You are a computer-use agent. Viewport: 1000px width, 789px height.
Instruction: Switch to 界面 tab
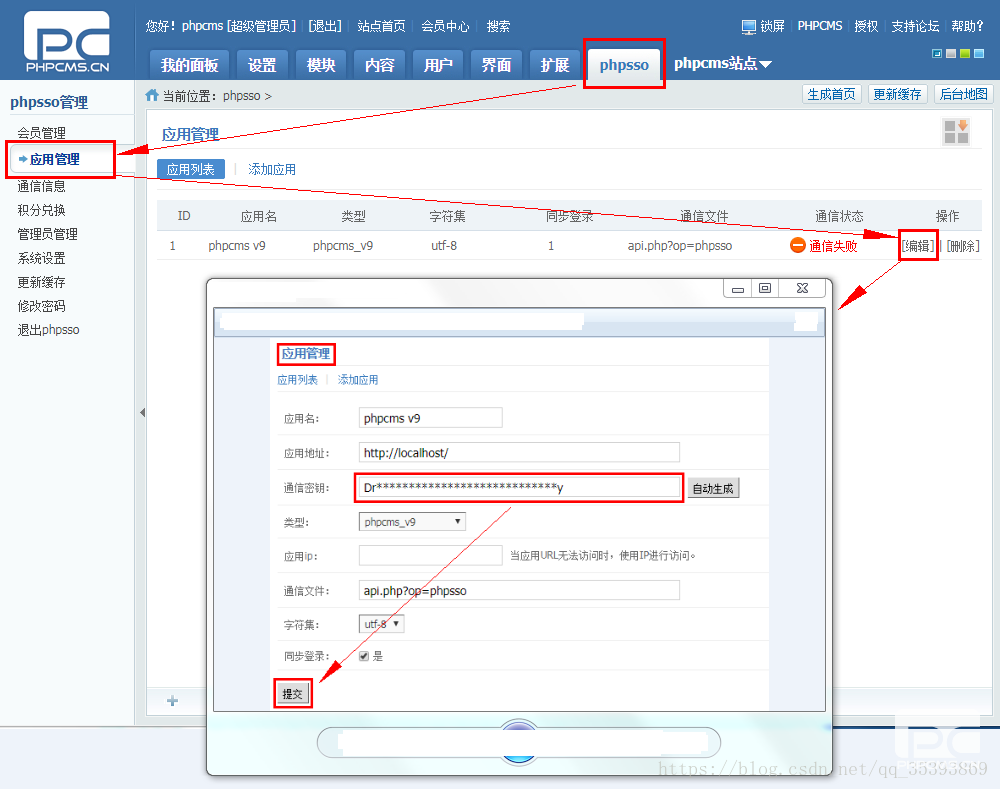pyautogui.click(x=496, y=64)
